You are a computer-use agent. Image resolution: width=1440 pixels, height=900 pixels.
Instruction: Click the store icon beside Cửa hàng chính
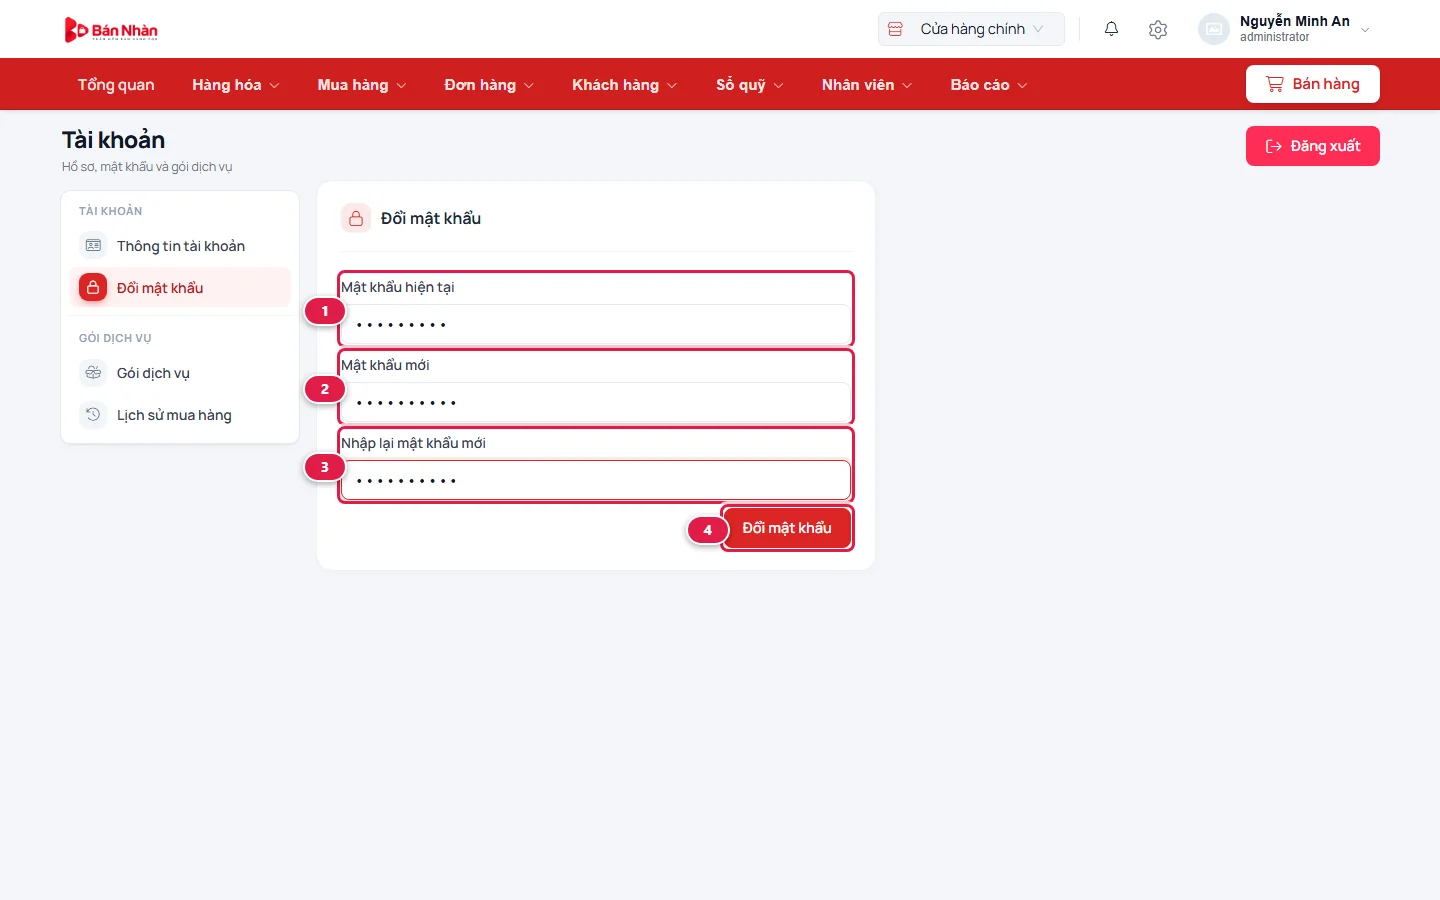[x=895, y=29]
